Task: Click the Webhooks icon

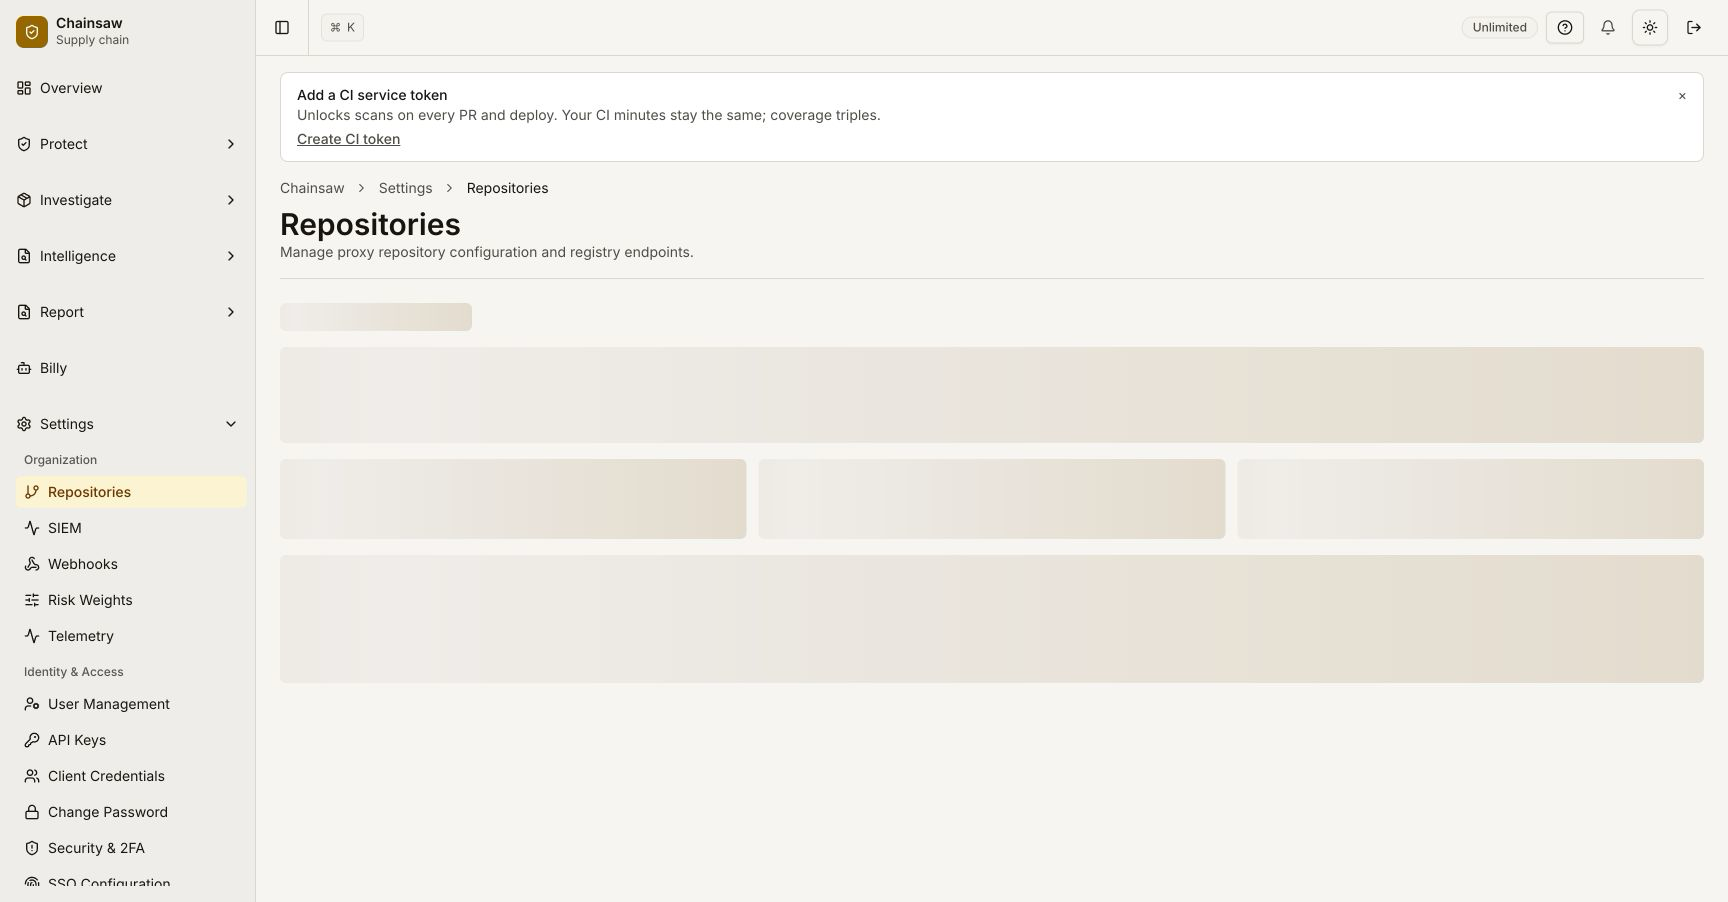Action: [x=32, y=564]
